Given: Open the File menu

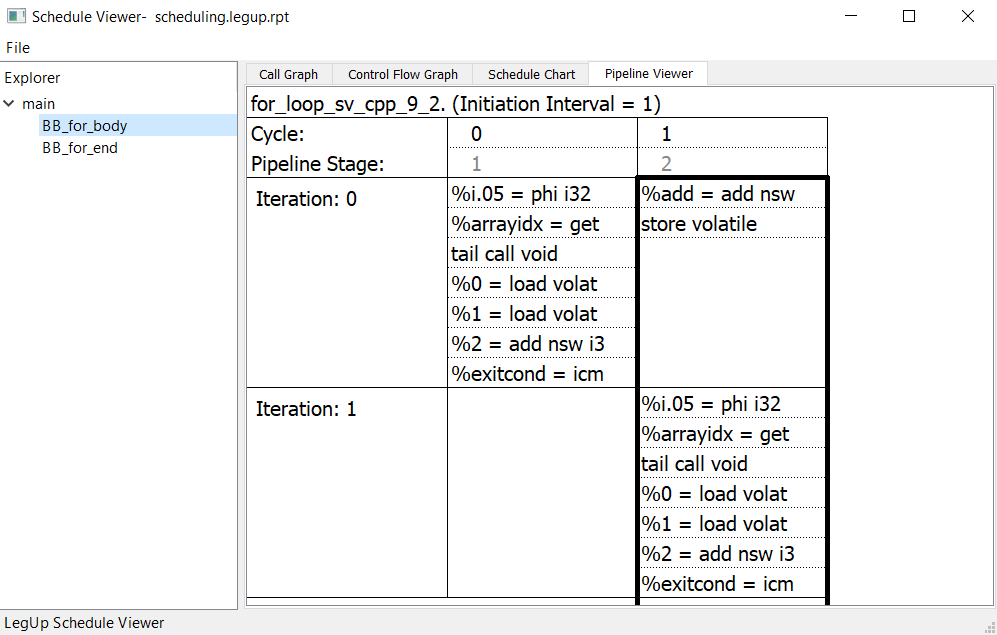Looking at the screenshot, I should [x=18, y=48].
